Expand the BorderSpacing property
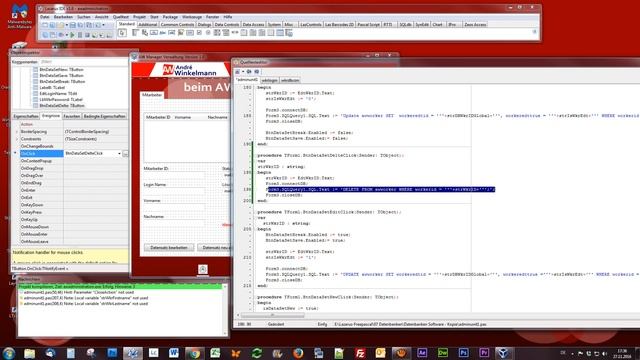 (16, 132)
